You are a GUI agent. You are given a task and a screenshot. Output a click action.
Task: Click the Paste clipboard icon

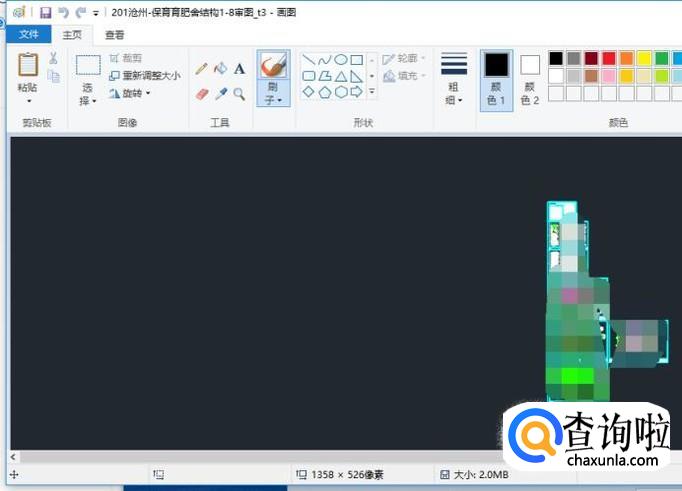coord(28,65)
